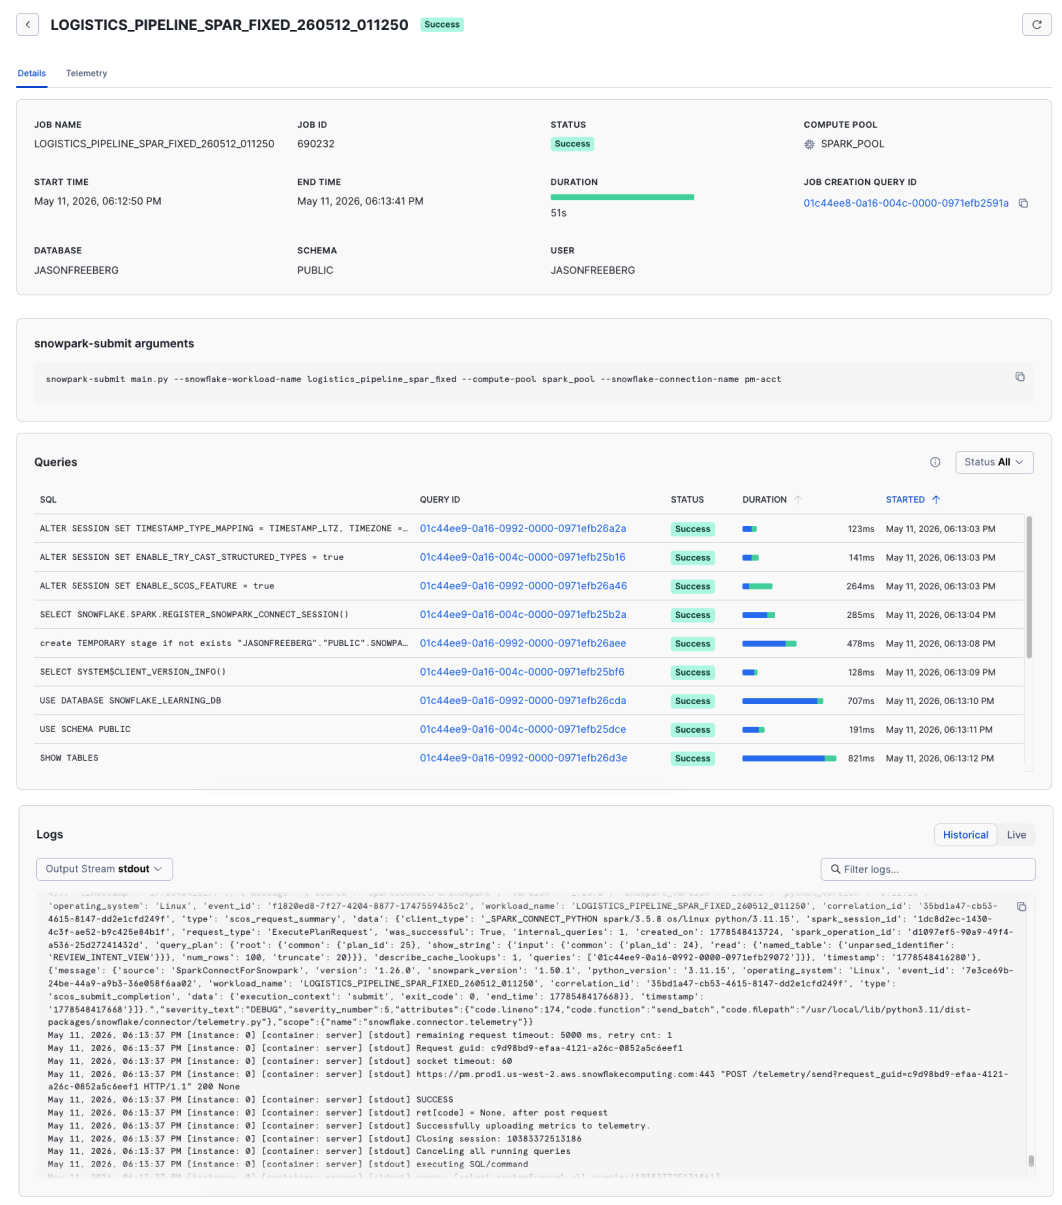Copy the snowpark-submit arguments
Image resolution: width=1062 pixels, height=1205 pixels.
point(1020,377)
